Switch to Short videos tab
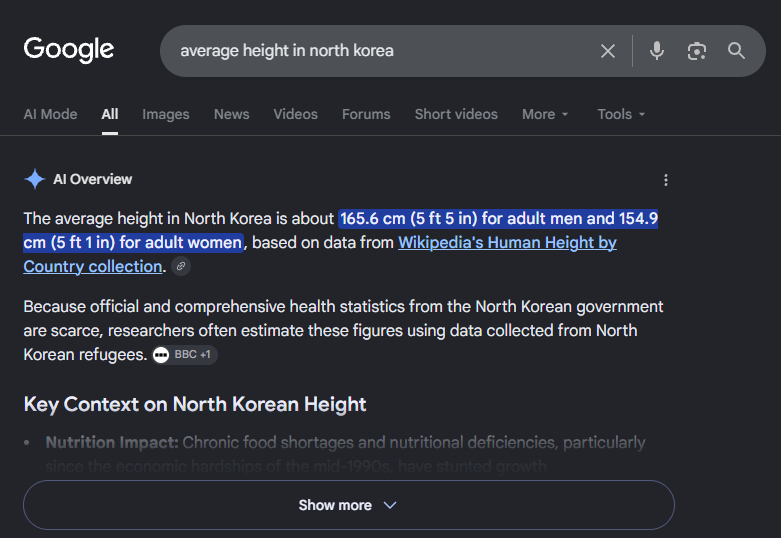The width and height of the screenshot is (781, 538). (x=456, y=114)
